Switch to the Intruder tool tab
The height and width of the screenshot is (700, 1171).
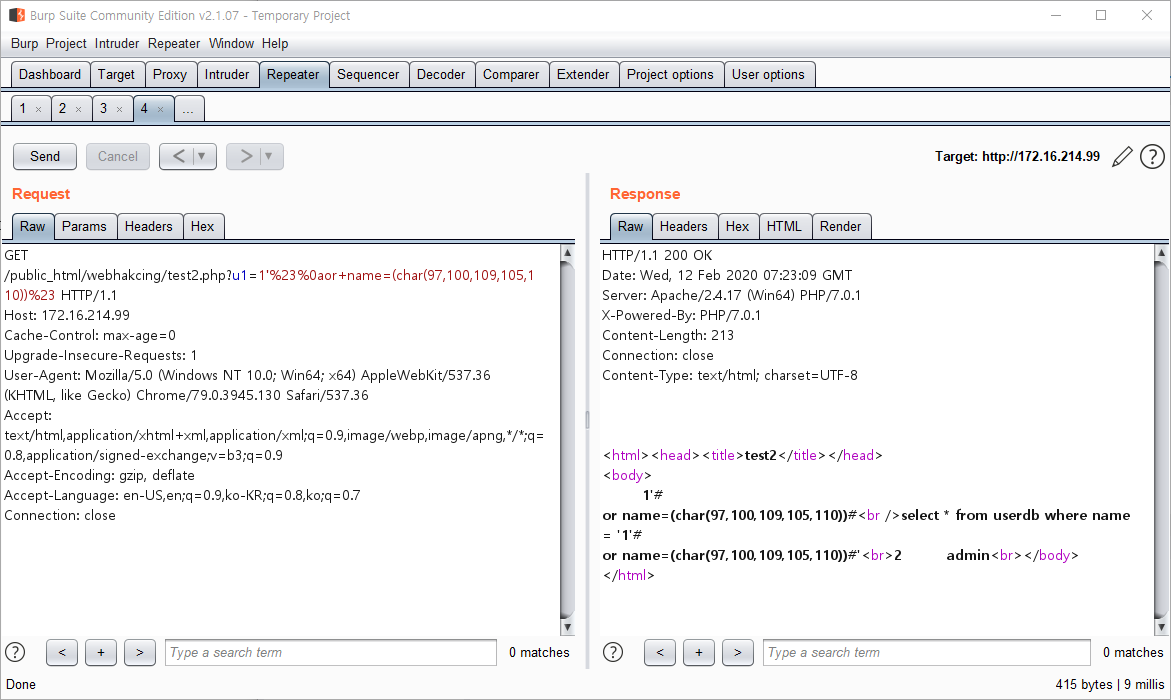(x=227, y=75)
